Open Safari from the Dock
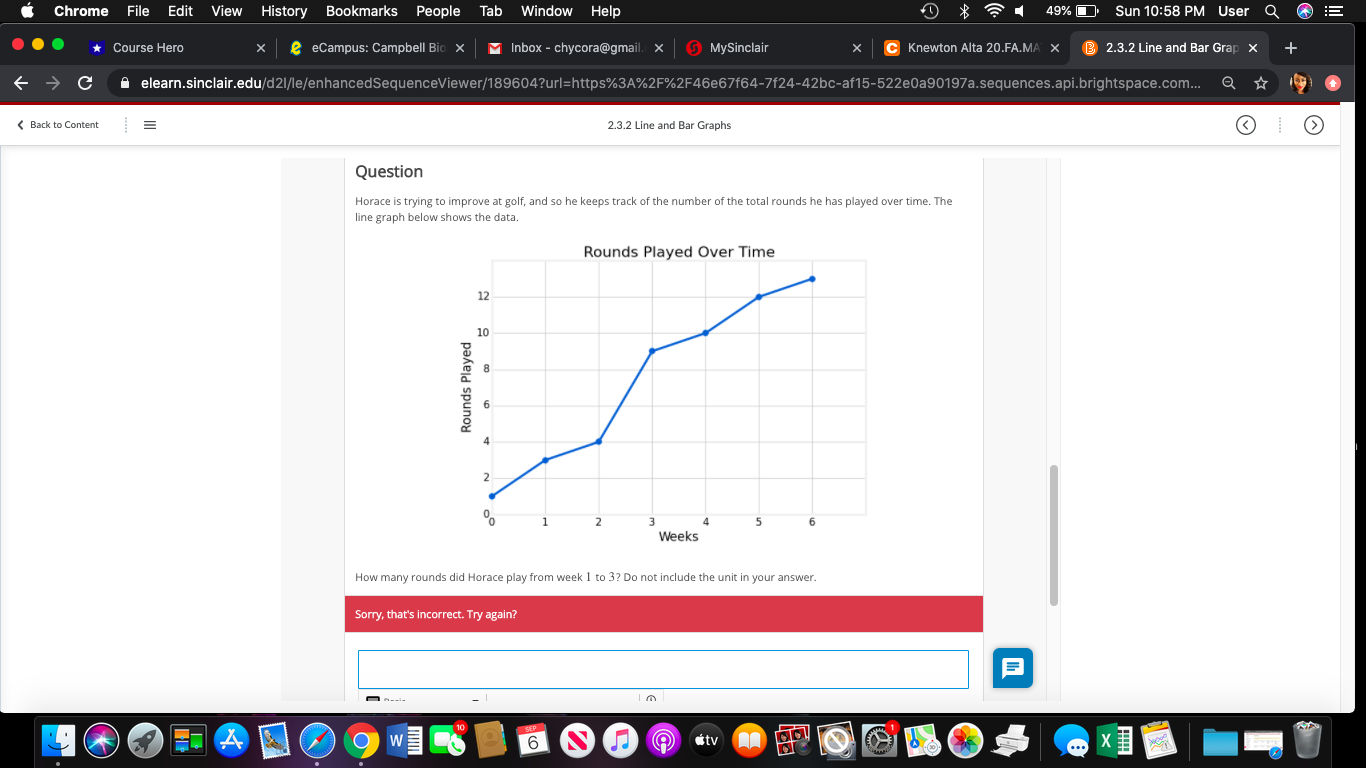 (318, 740)
